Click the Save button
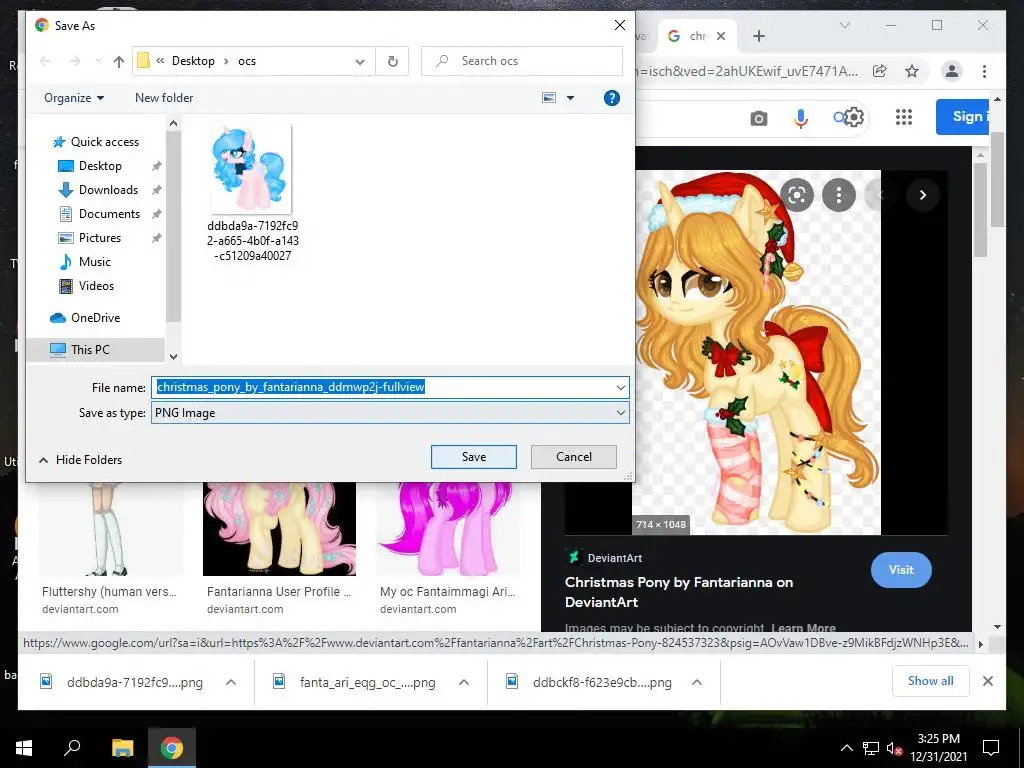The image size is (1024, 768). 473,456
